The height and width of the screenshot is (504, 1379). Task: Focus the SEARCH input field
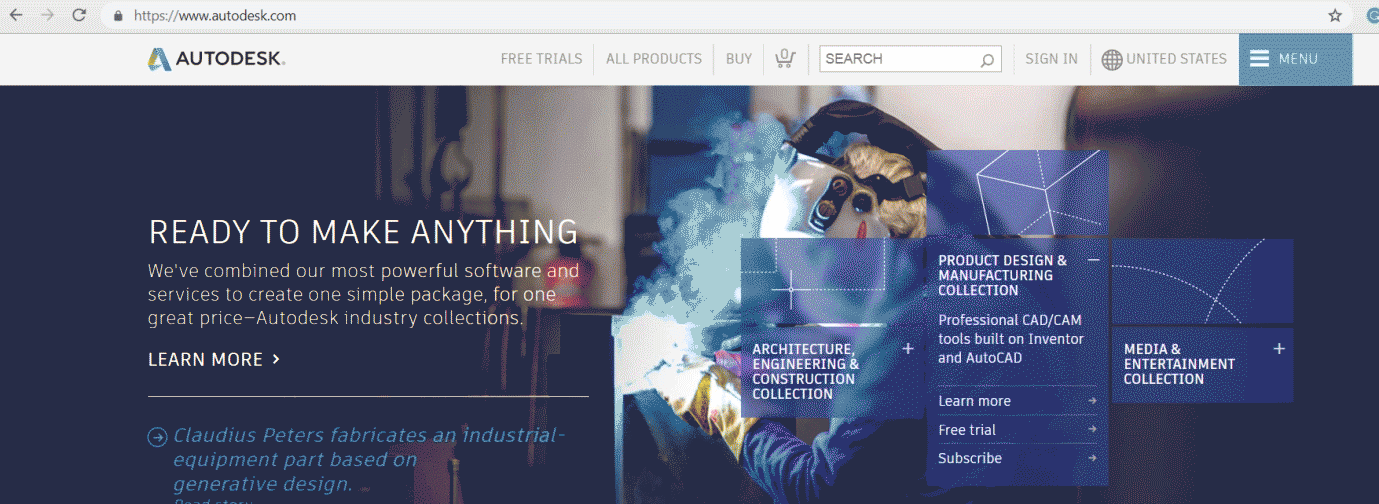click(900, 59)
